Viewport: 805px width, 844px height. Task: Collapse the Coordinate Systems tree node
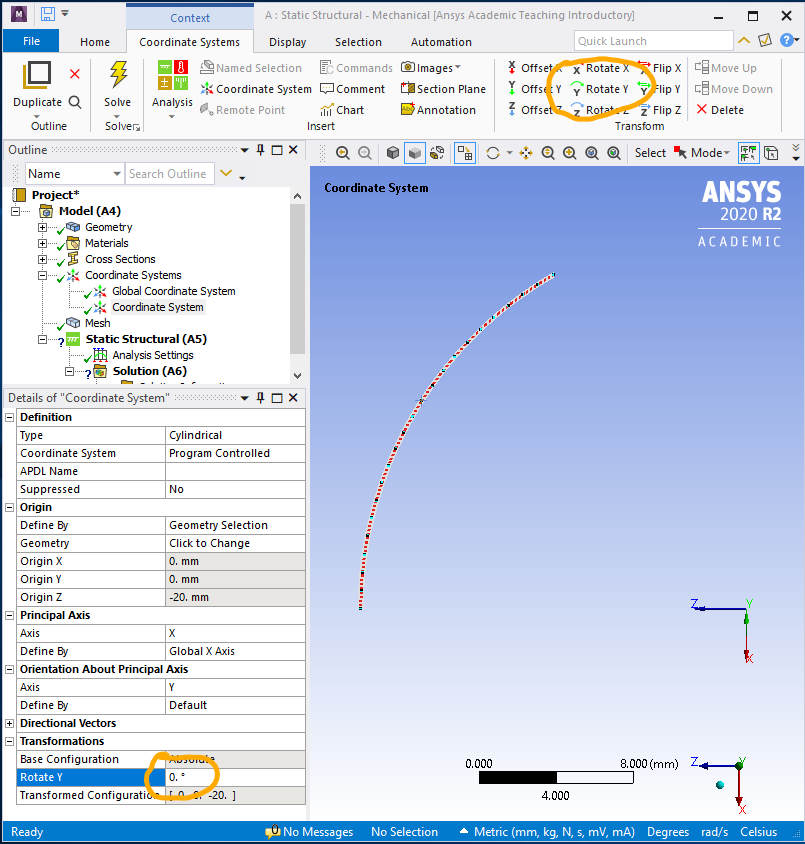pos(42,276)
